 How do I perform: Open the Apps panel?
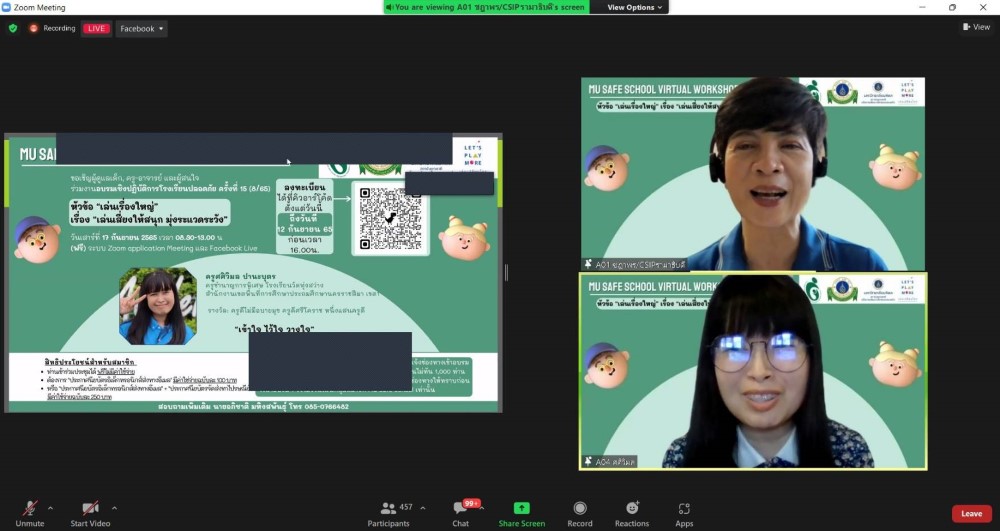click(x=684, y=508)
